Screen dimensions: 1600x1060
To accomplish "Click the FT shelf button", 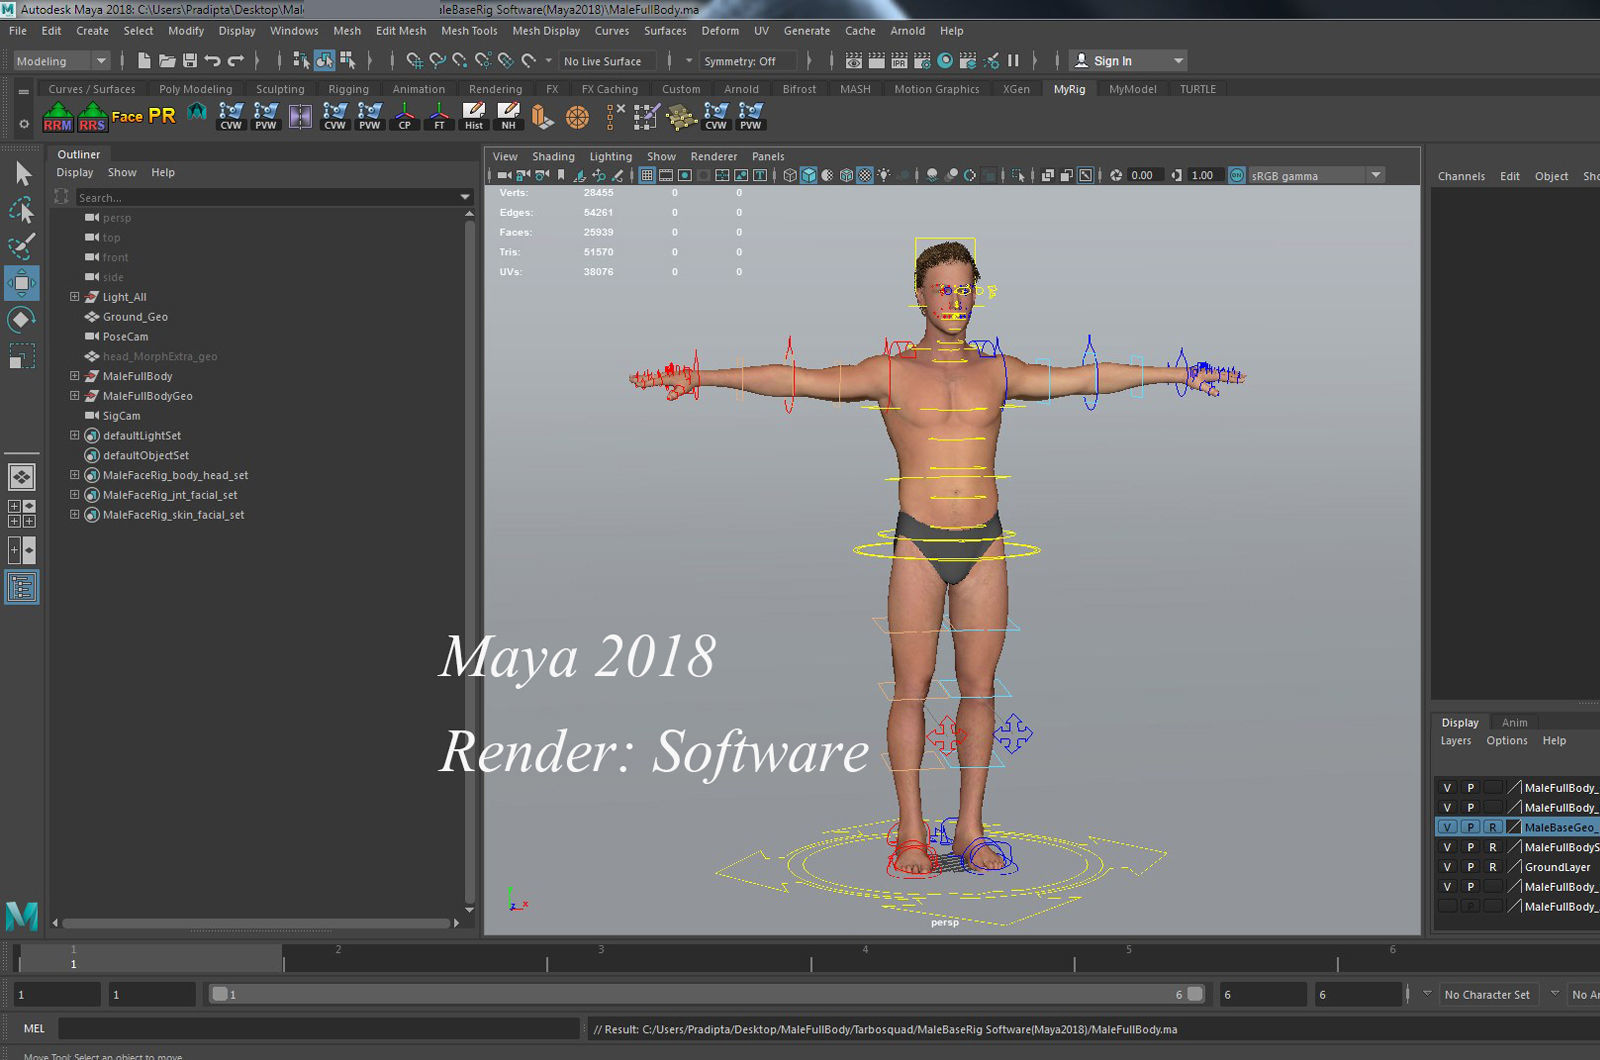I will [439, 117].
